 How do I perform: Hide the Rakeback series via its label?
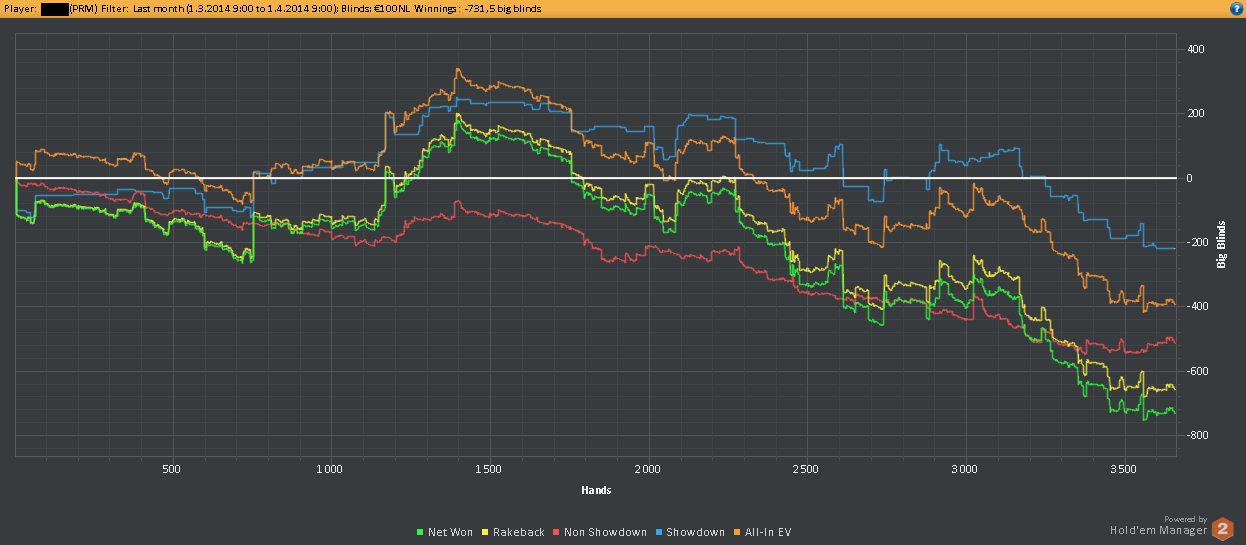pyautogui.click(x=518, y=533)
